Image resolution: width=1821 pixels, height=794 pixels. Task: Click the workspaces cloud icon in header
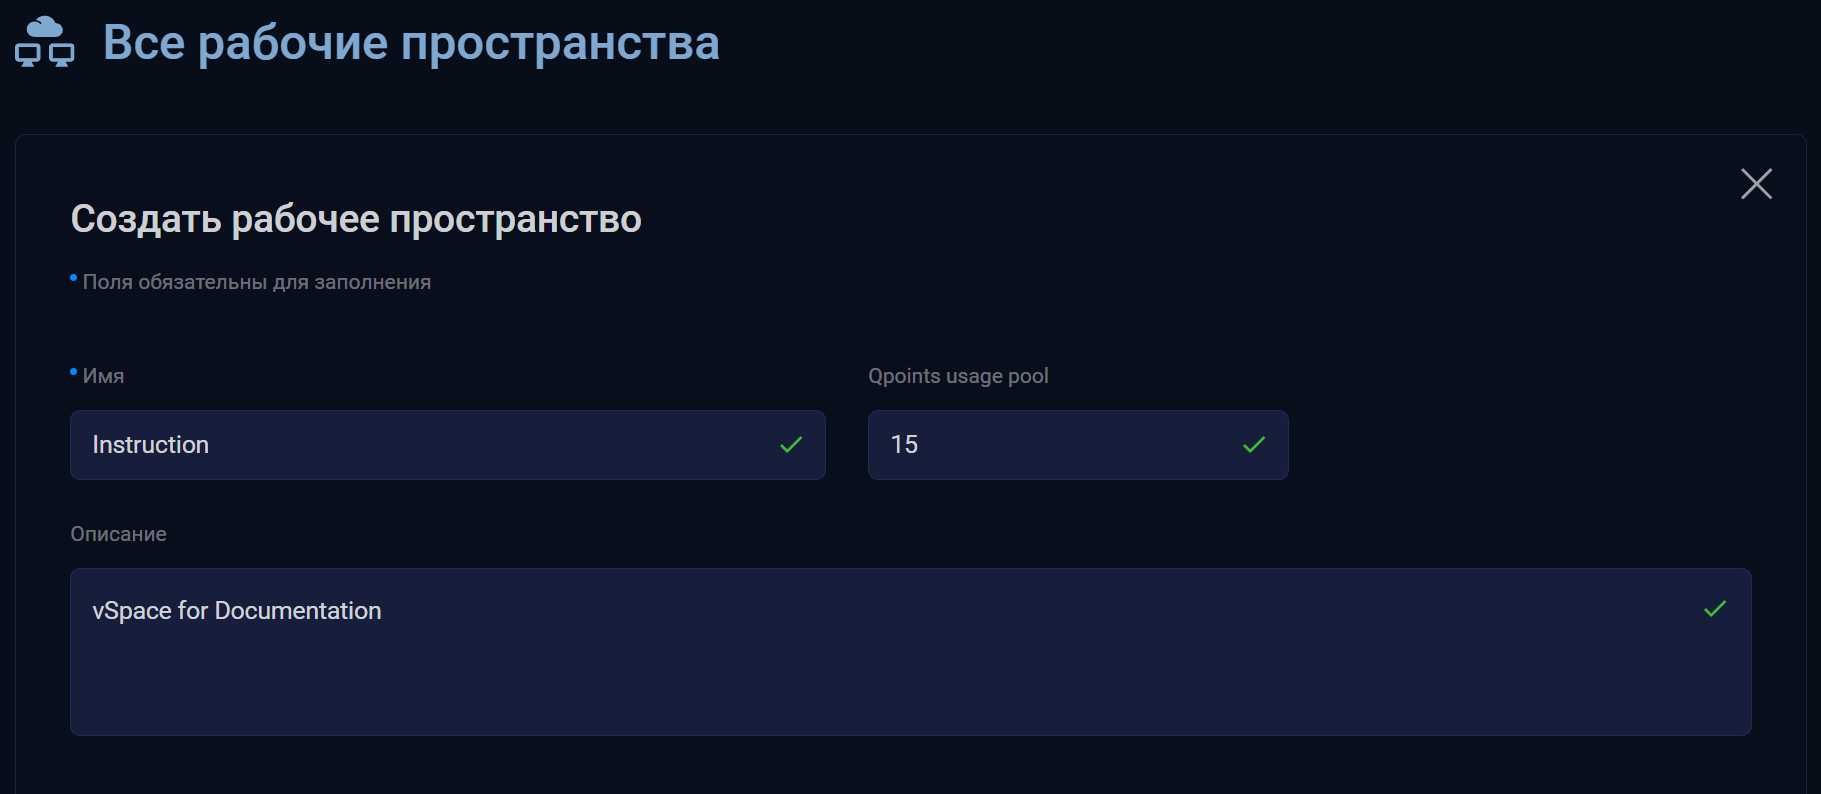click(45, 42)
